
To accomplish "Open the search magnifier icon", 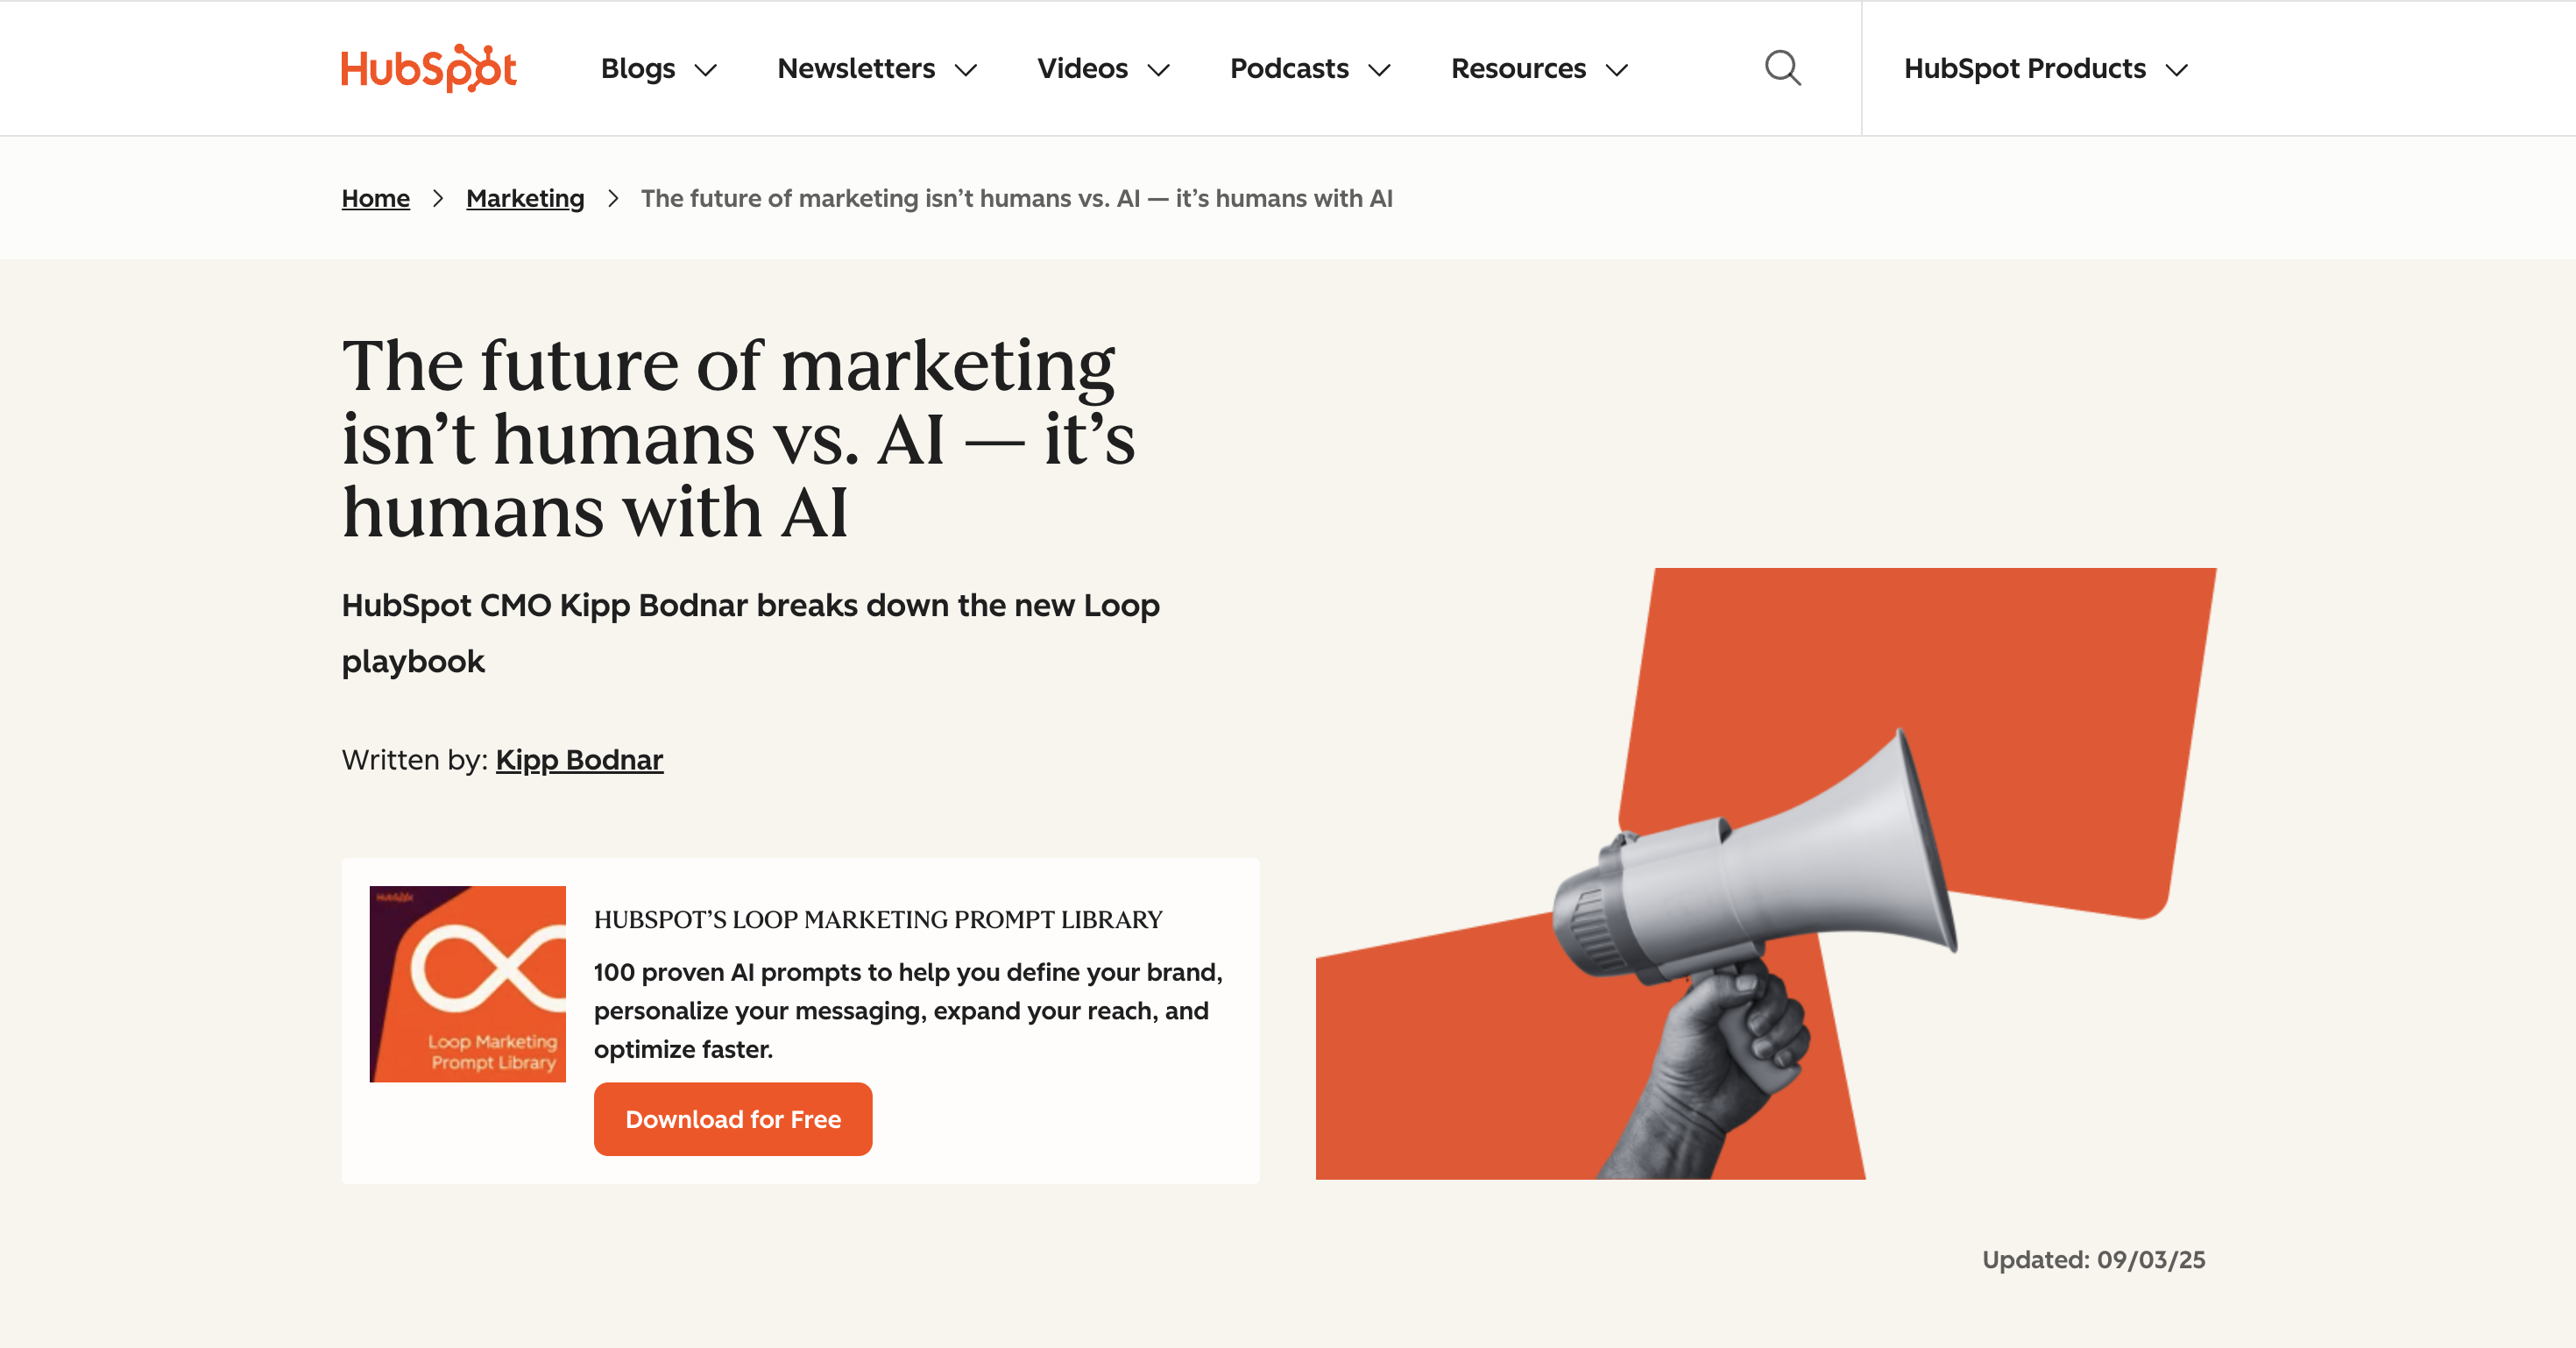I will pyautogui.click(x=1782, y=69).
